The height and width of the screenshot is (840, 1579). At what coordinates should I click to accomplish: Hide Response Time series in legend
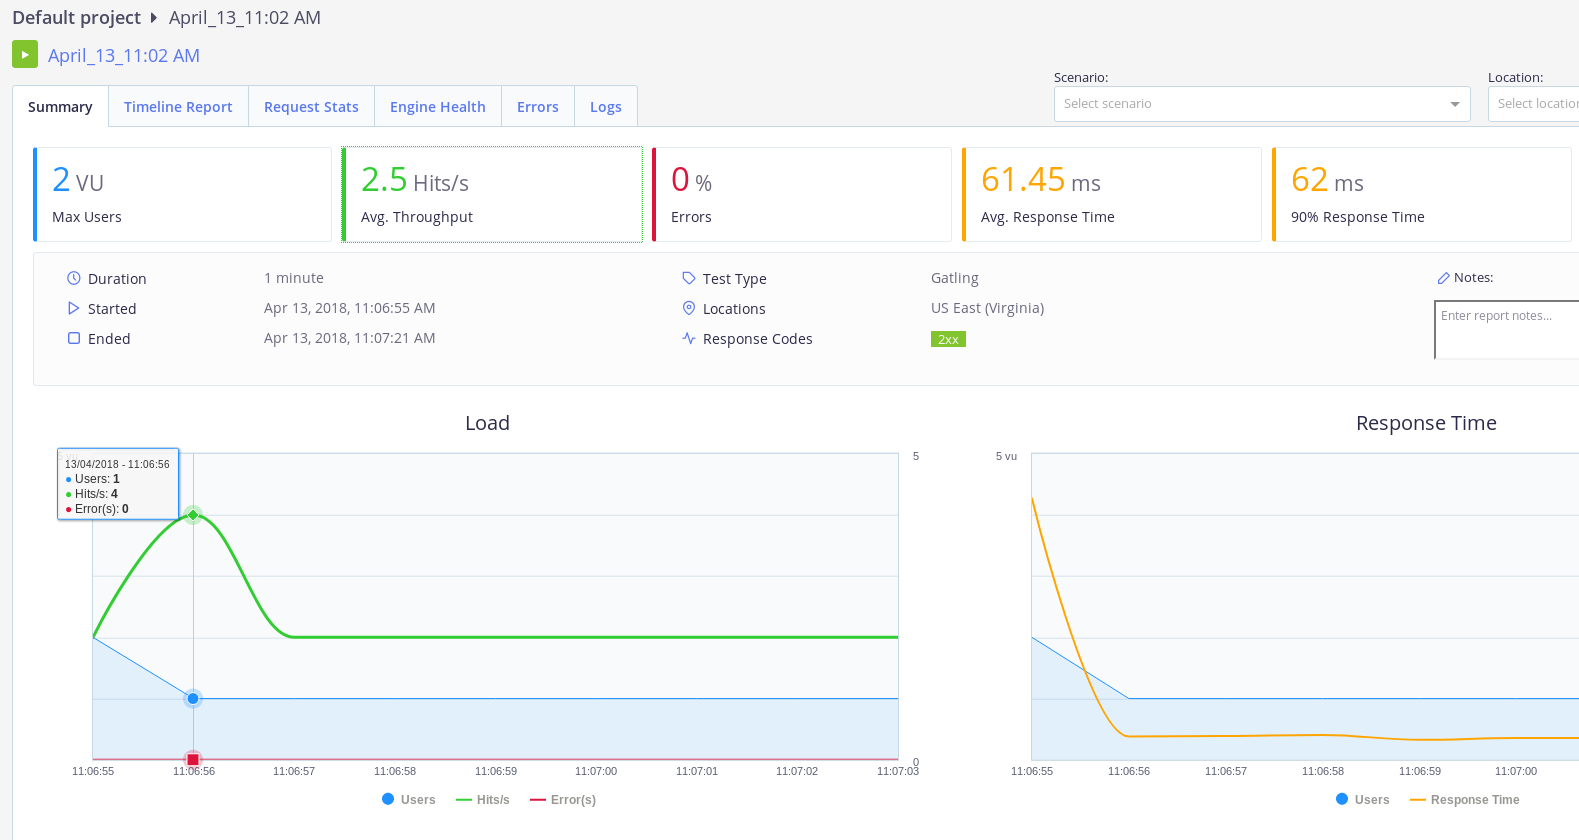coord(1464,799)
